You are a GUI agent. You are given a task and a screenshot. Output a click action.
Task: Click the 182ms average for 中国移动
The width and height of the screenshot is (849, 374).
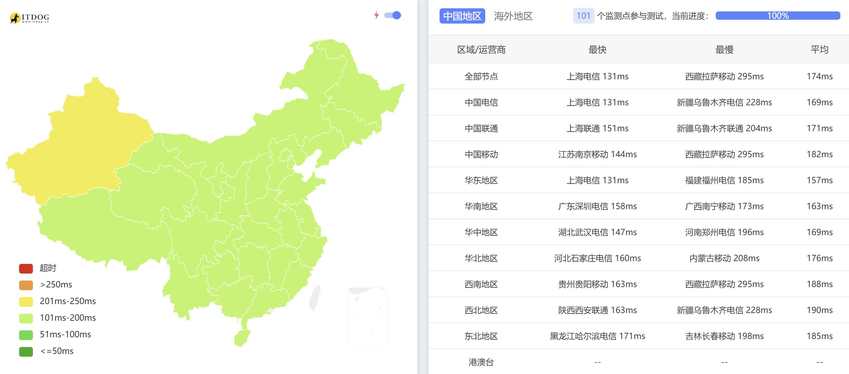[820, 154]
